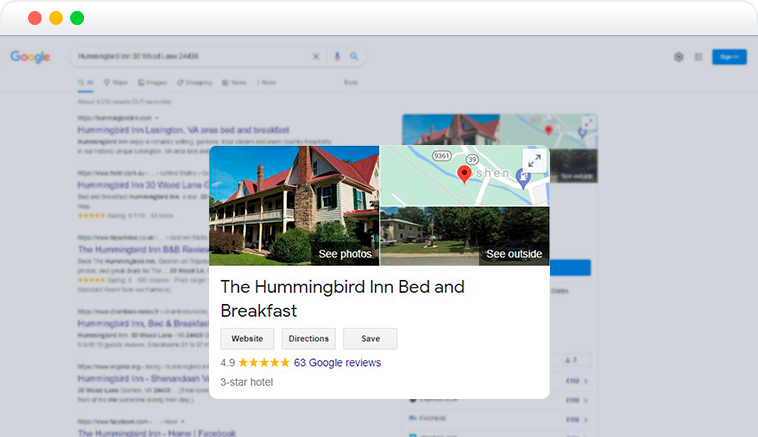Switch to the News search tab
This screenshot has height=437, width=758.
(x=234, y=83)
